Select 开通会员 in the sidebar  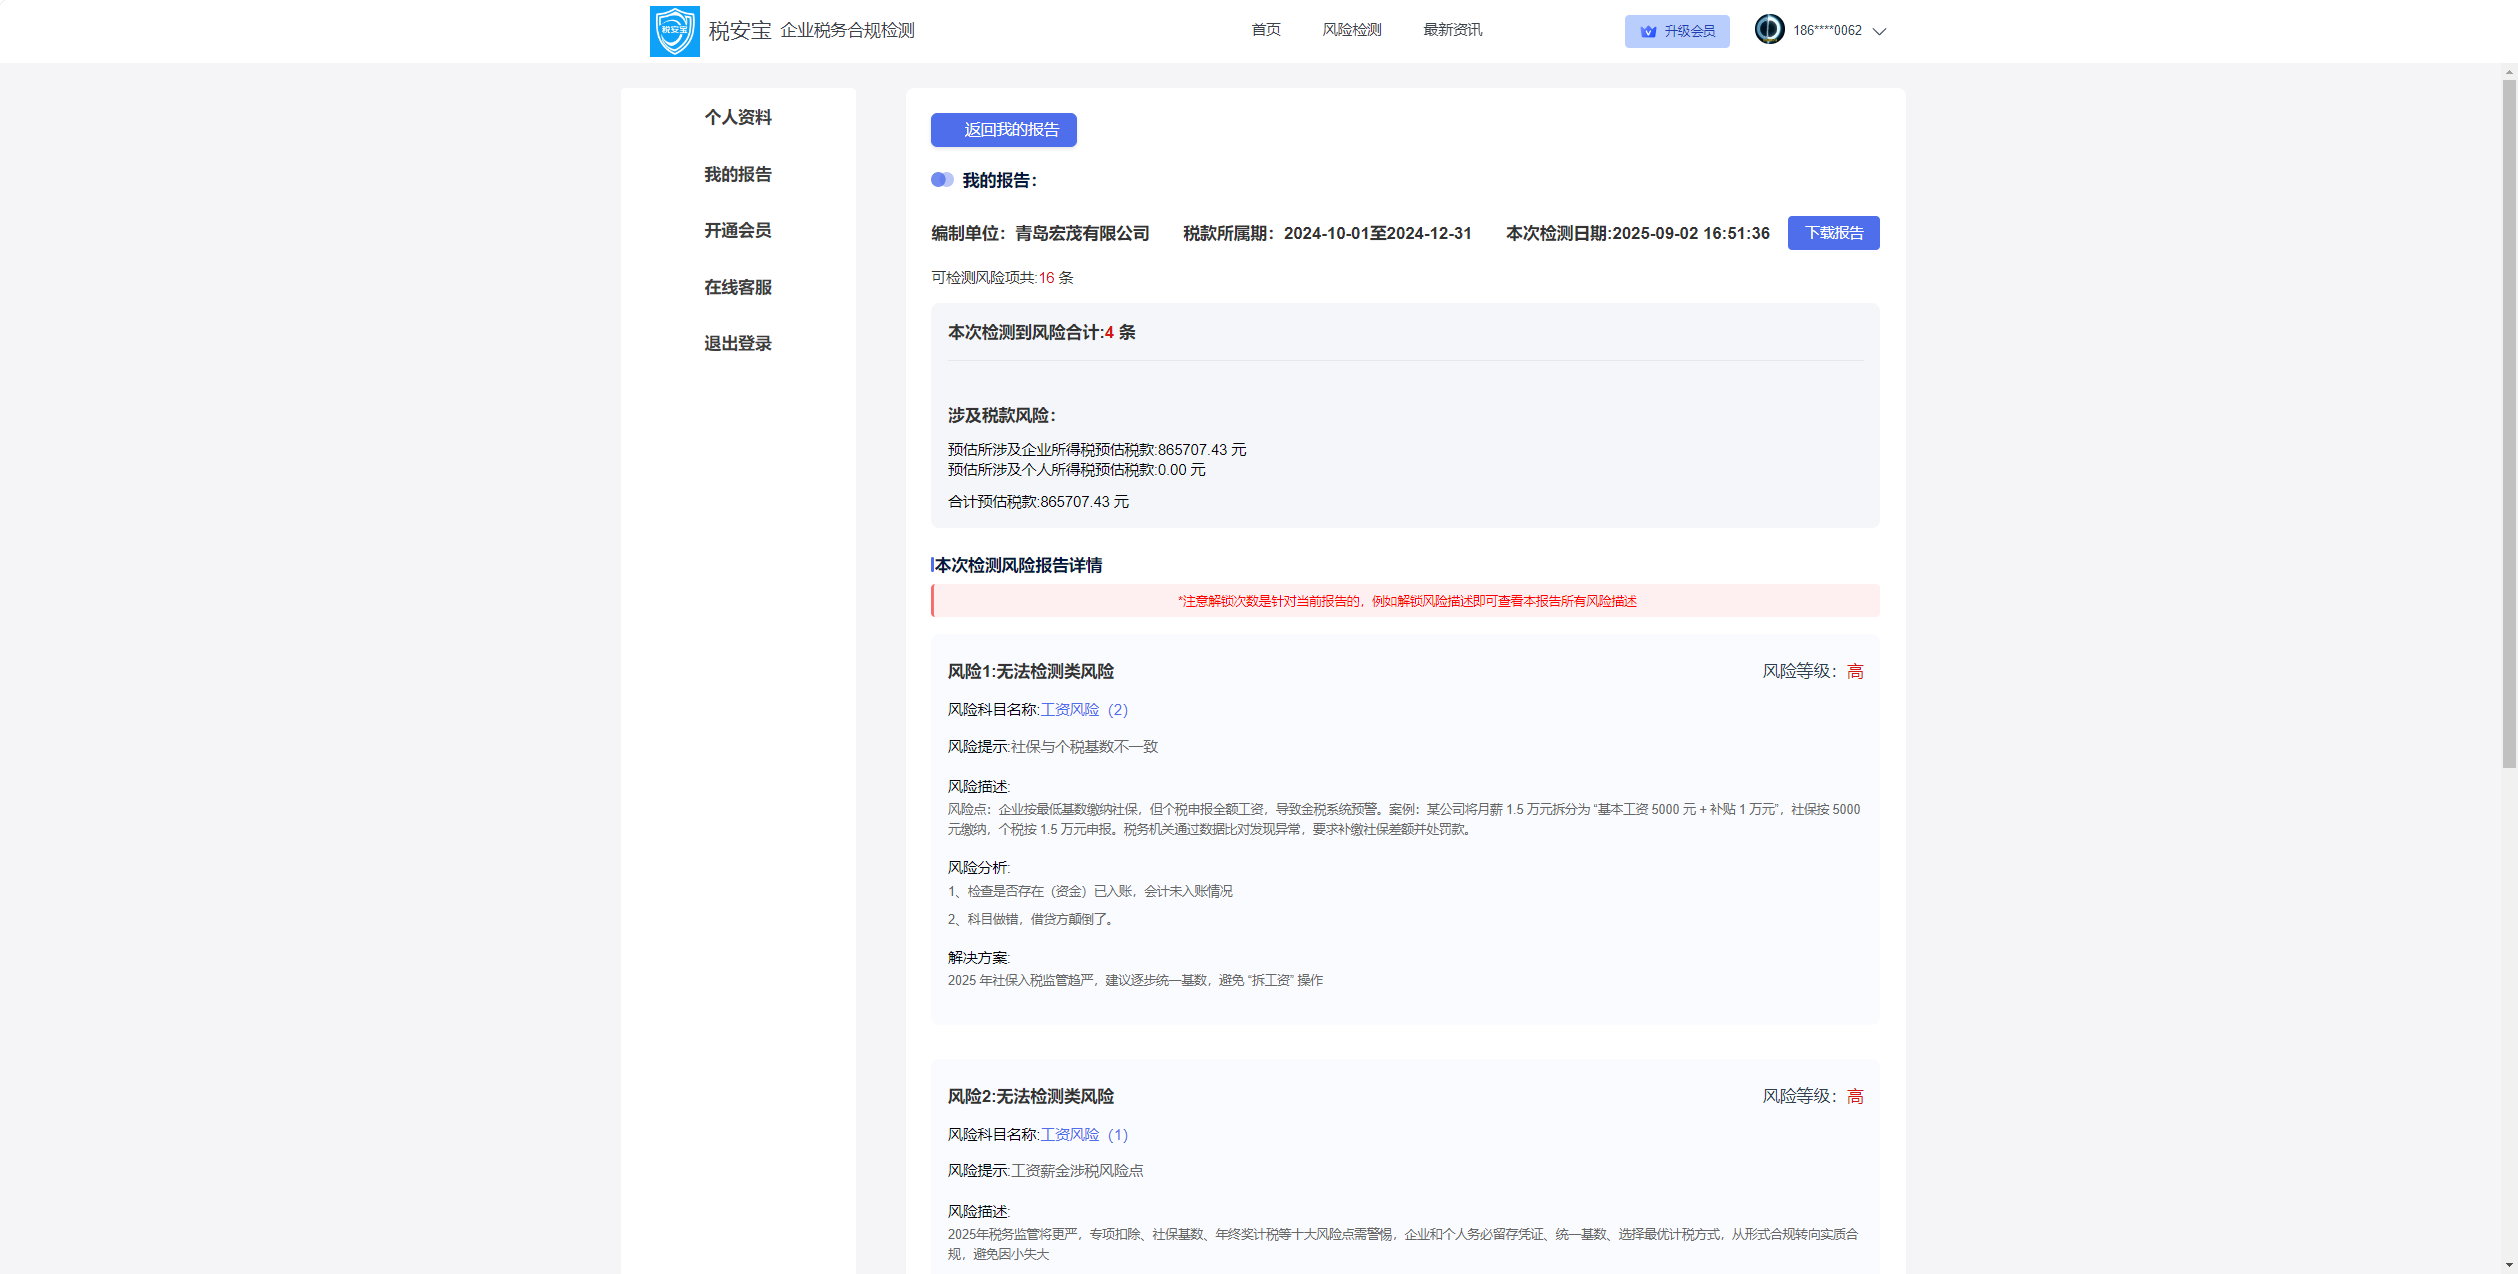pyautogui.click(x=738, y=231)
